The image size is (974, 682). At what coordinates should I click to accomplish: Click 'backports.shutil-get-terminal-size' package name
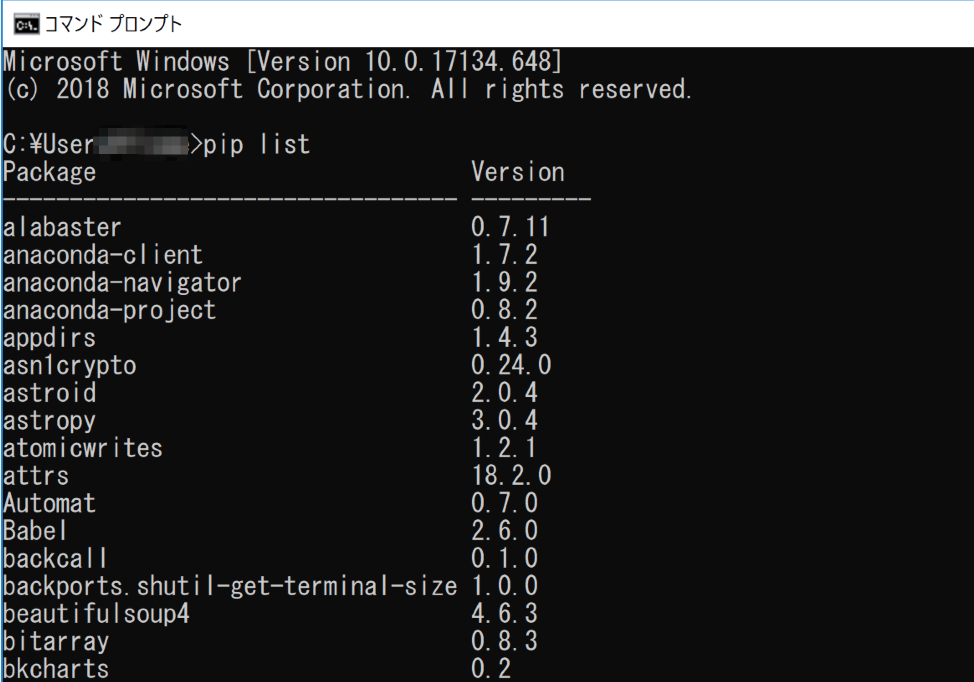230,586
